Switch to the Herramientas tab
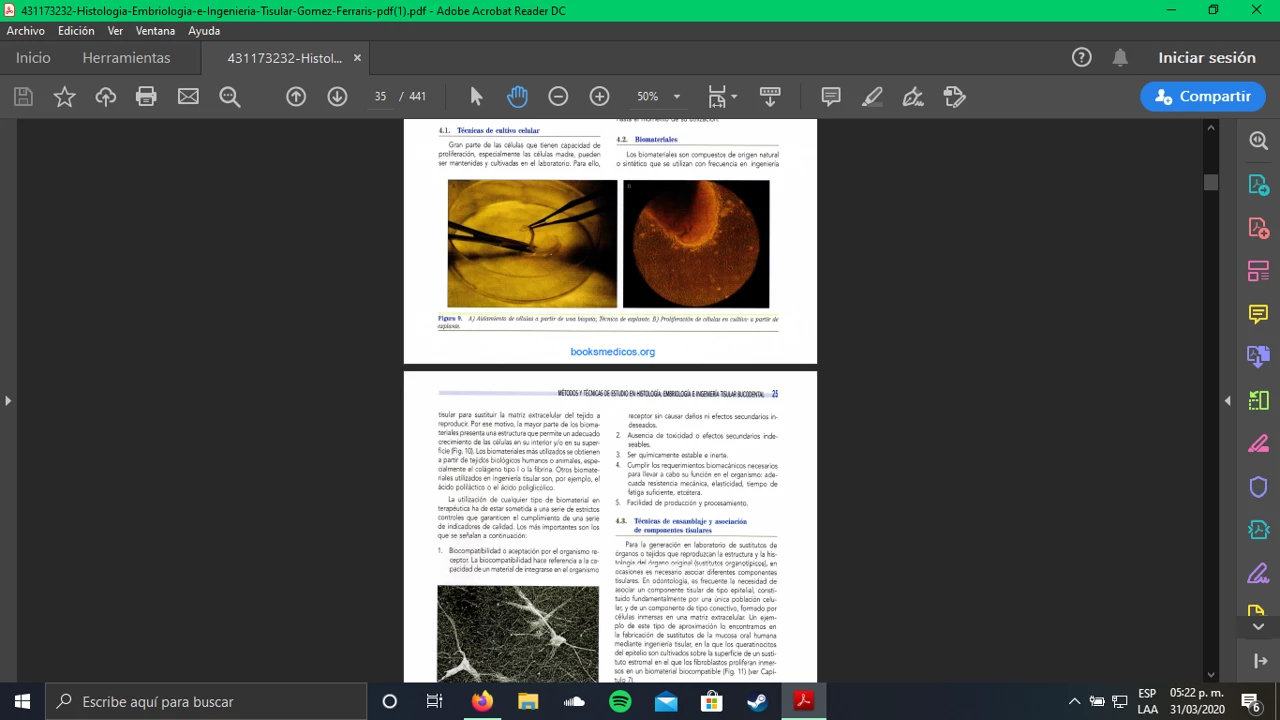 (x=126, y=58)
